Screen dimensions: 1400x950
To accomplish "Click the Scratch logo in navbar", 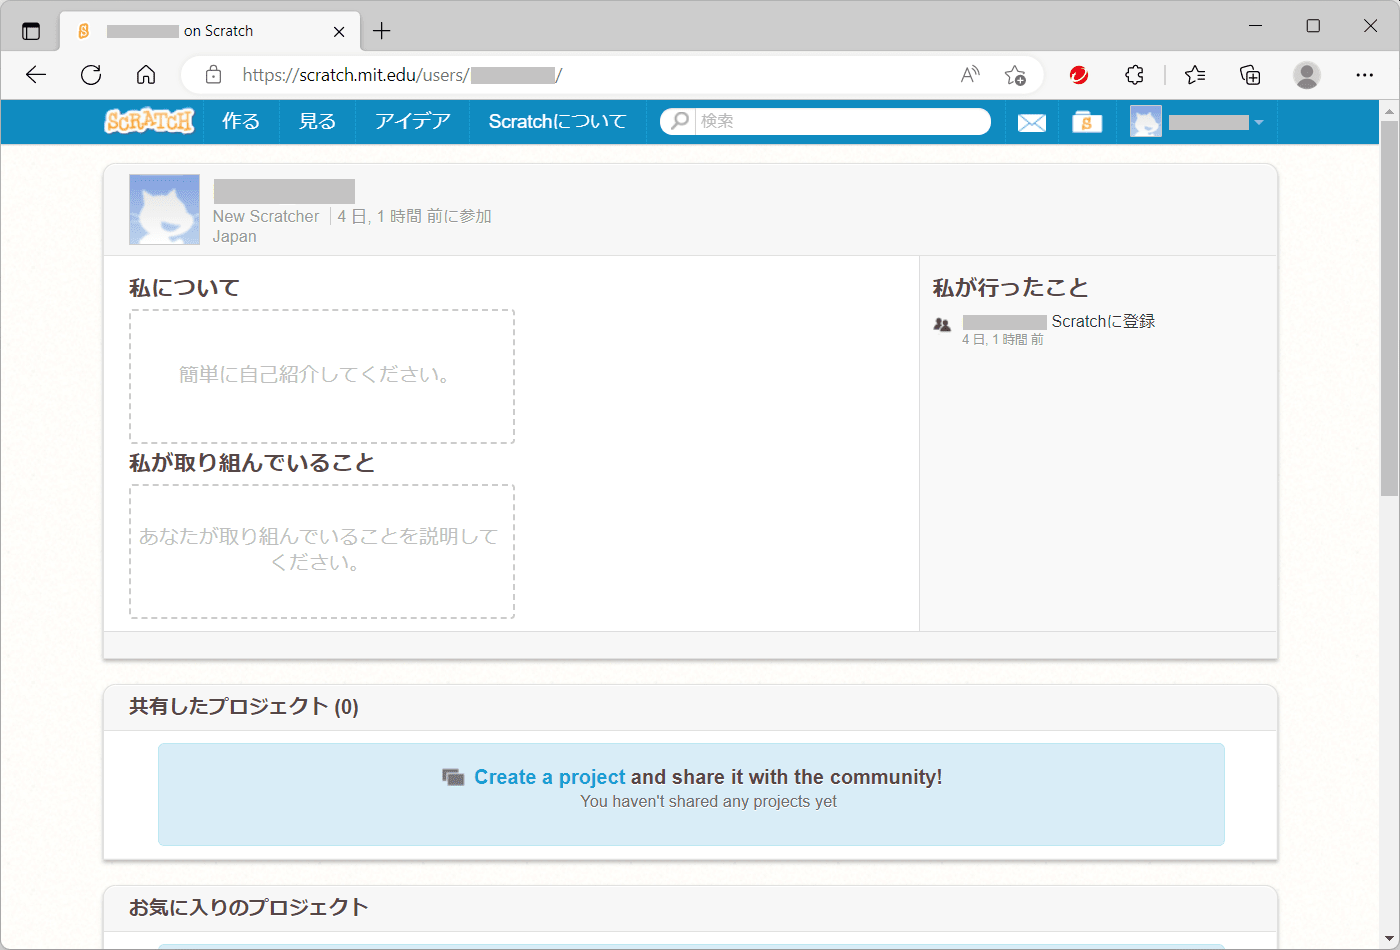I will pos(149,121).
